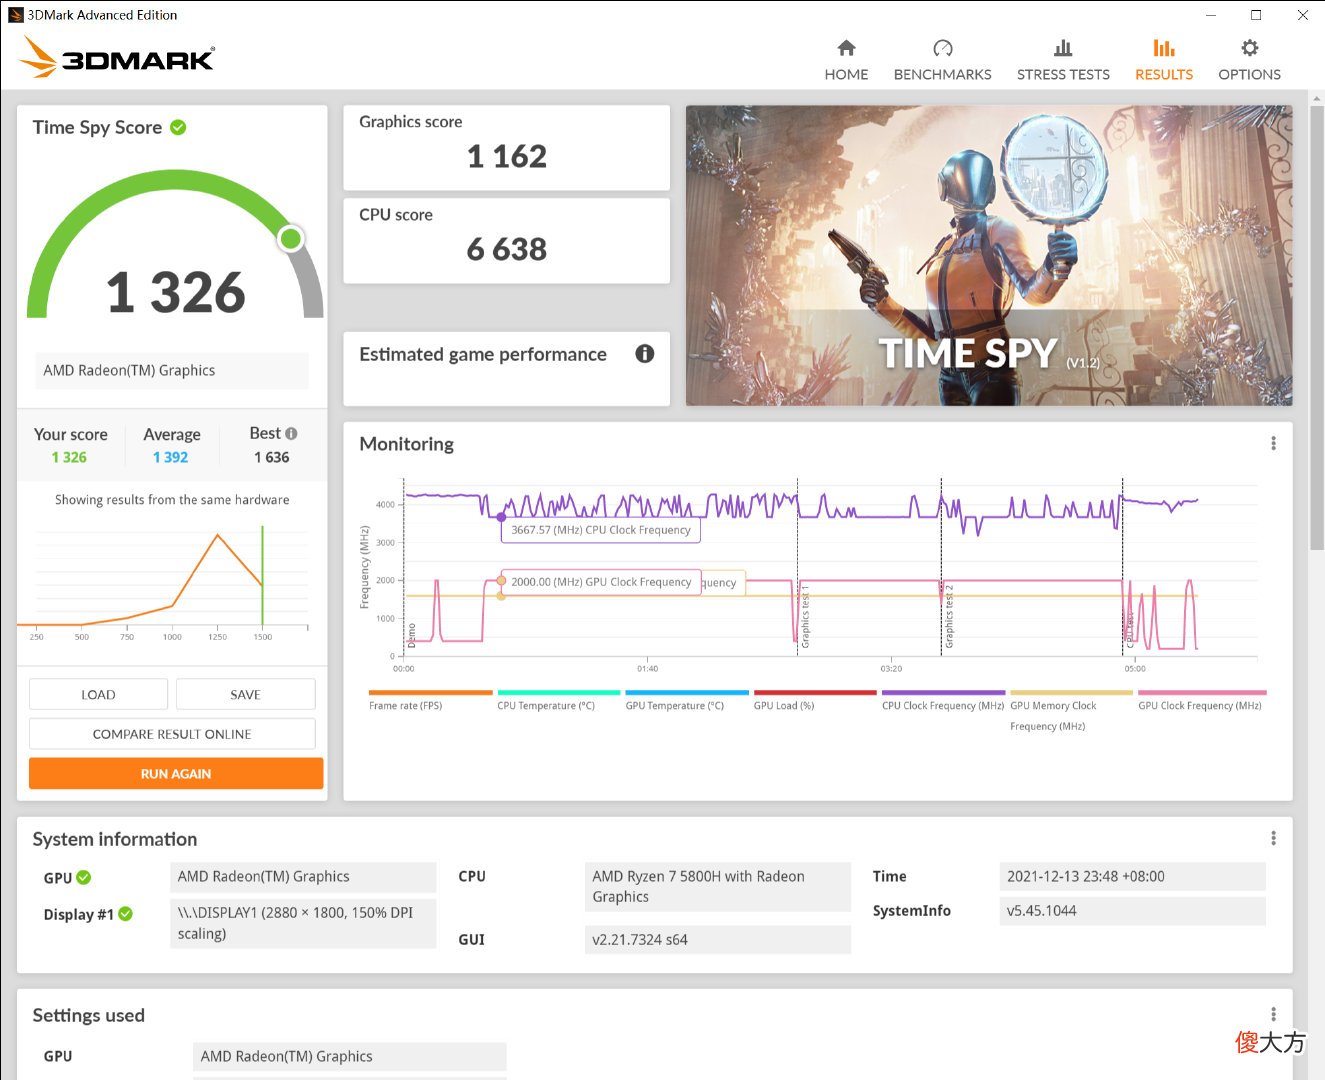Click the Time value 2021-12-13 23:48
The height and width of the screenshot is (1080, 1325).
tap(1132, 876)
